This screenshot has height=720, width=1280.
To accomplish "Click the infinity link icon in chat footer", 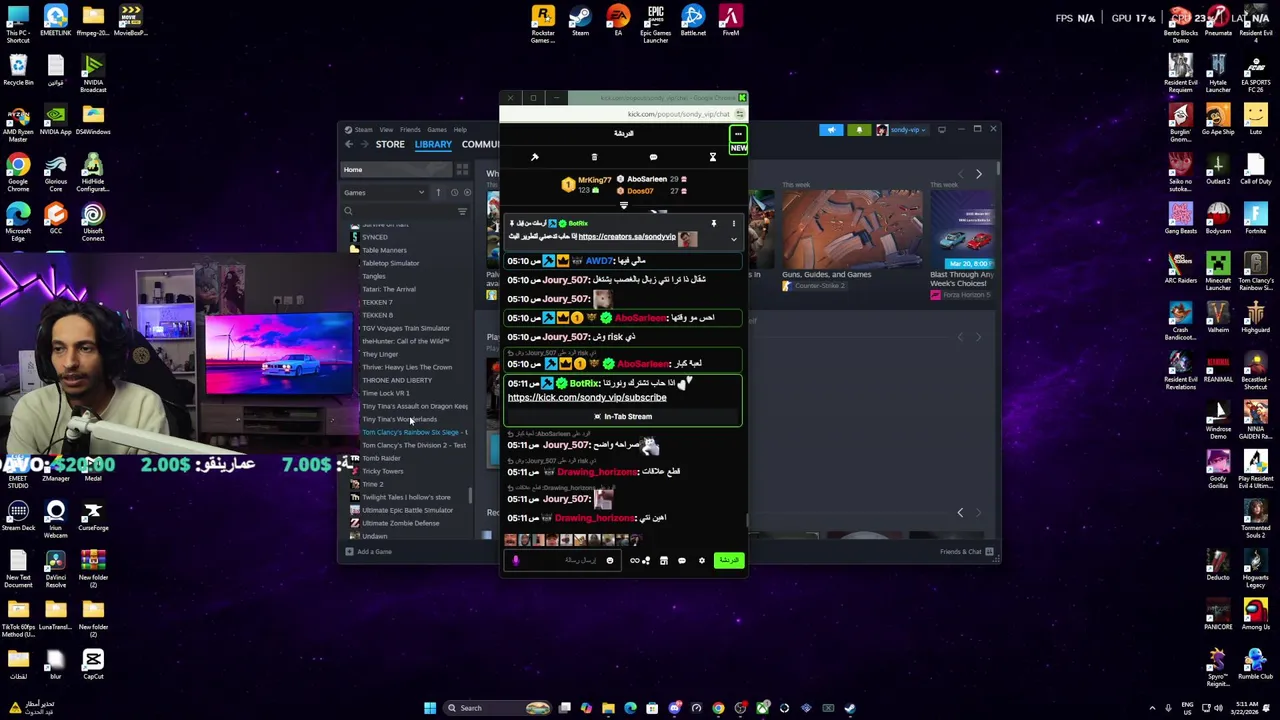I will click(634, 561).
